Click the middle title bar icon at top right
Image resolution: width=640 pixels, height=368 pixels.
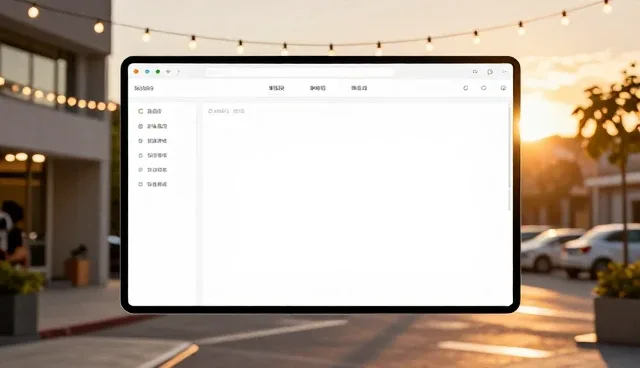pos(490,72)
